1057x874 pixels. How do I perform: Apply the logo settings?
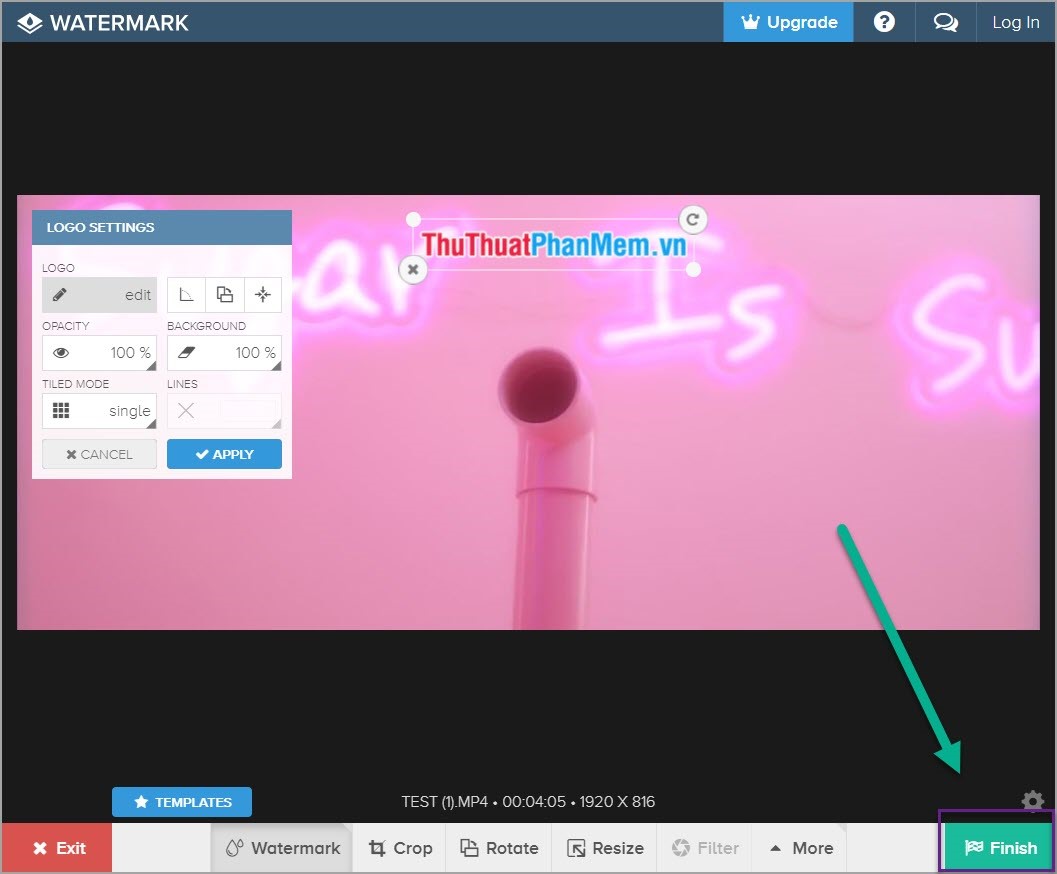click(224, 453)
